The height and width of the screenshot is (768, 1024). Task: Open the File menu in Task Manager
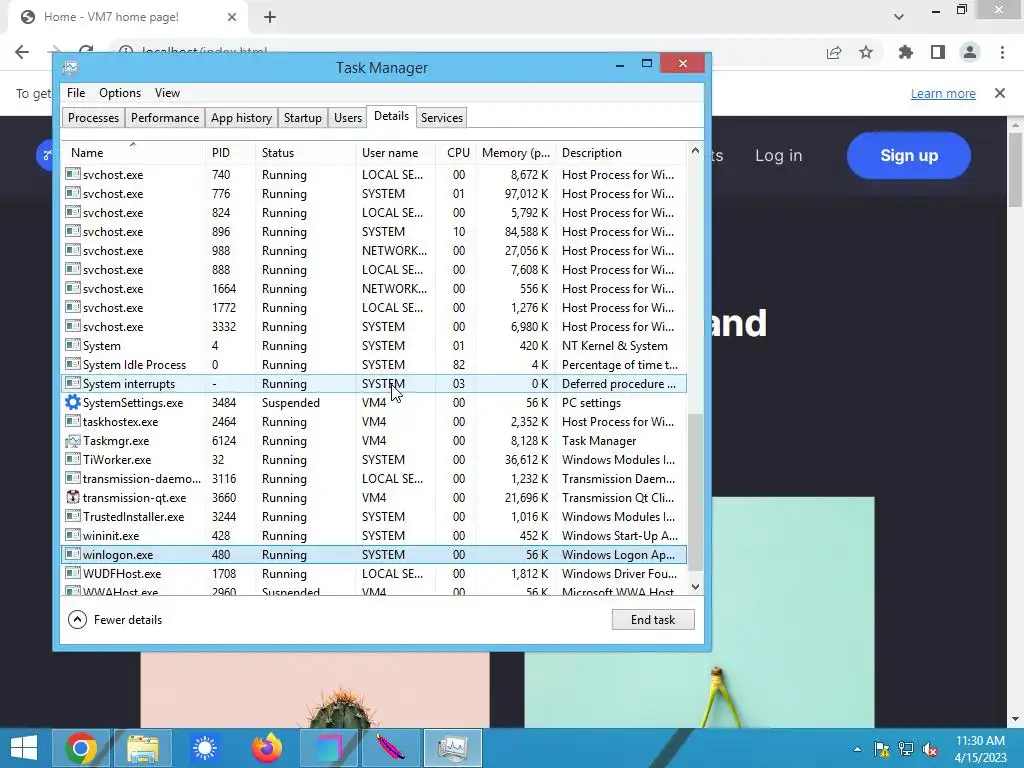click(x=76, y=93)
